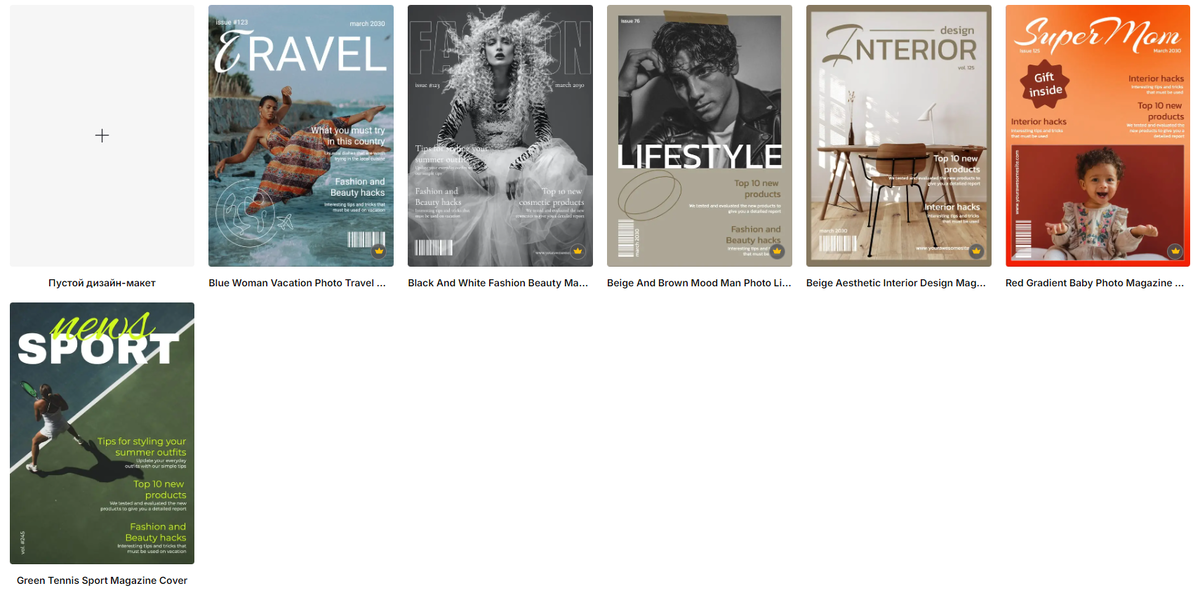The image size is (1200, 593).
Task: Open the Beige Aesthetic Interior Design thumbnail
Action: click(899, 136)
